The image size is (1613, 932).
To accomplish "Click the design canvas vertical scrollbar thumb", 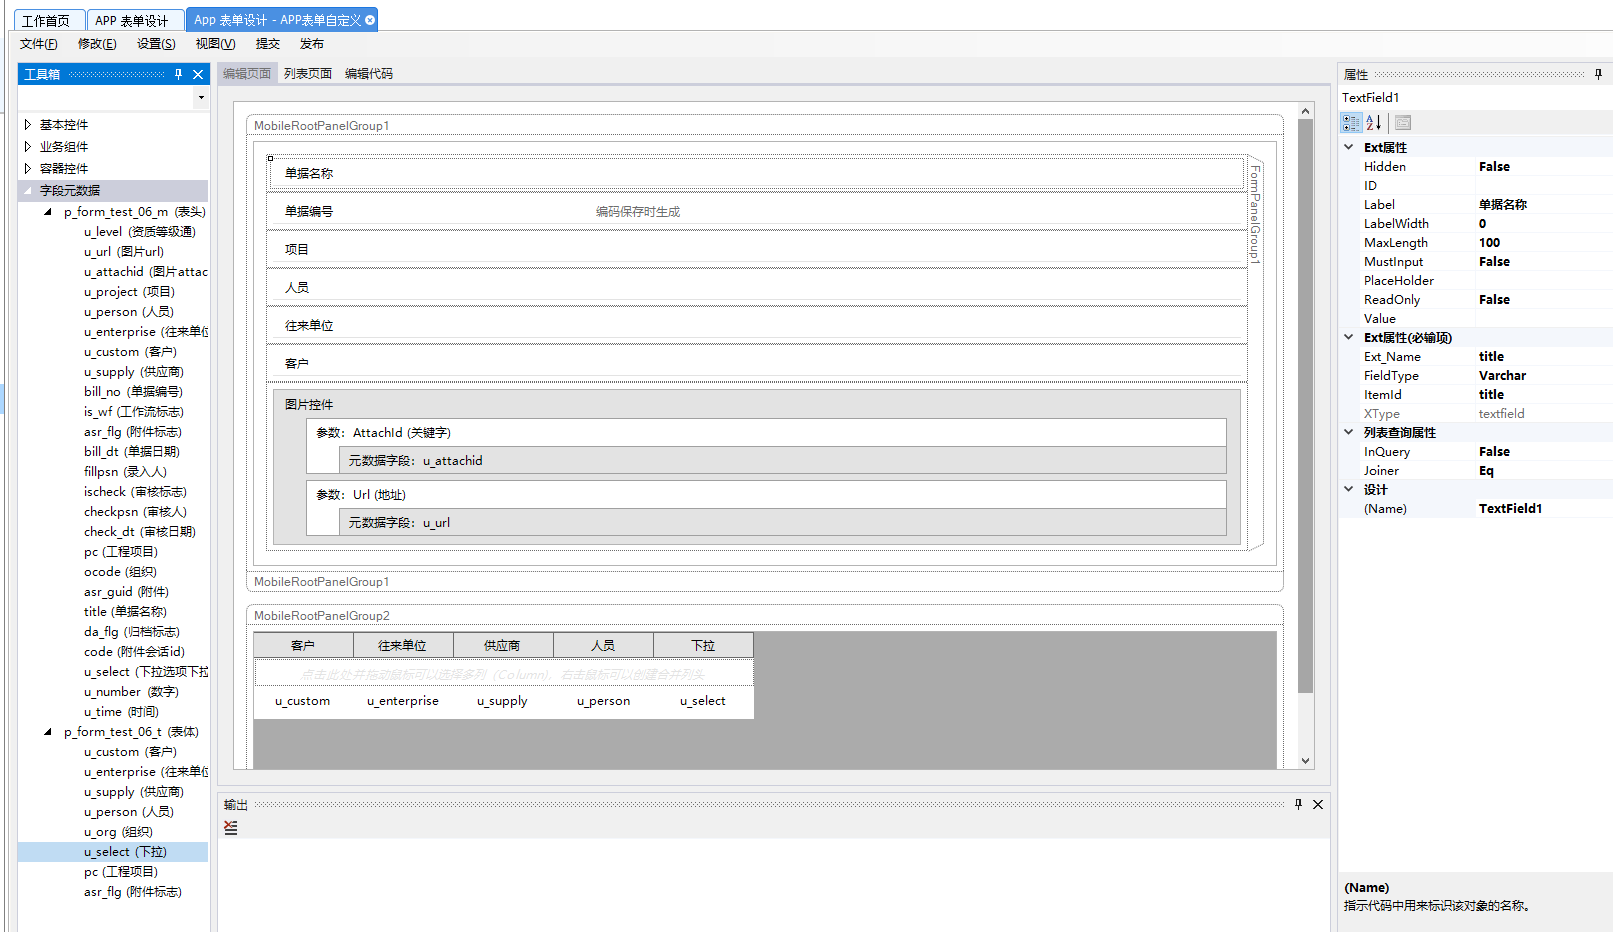I will pos(1305,406).
